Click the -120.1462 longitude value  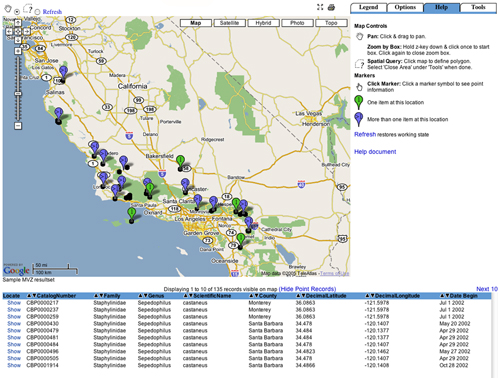pyautogui.click(x=376, y=351)
